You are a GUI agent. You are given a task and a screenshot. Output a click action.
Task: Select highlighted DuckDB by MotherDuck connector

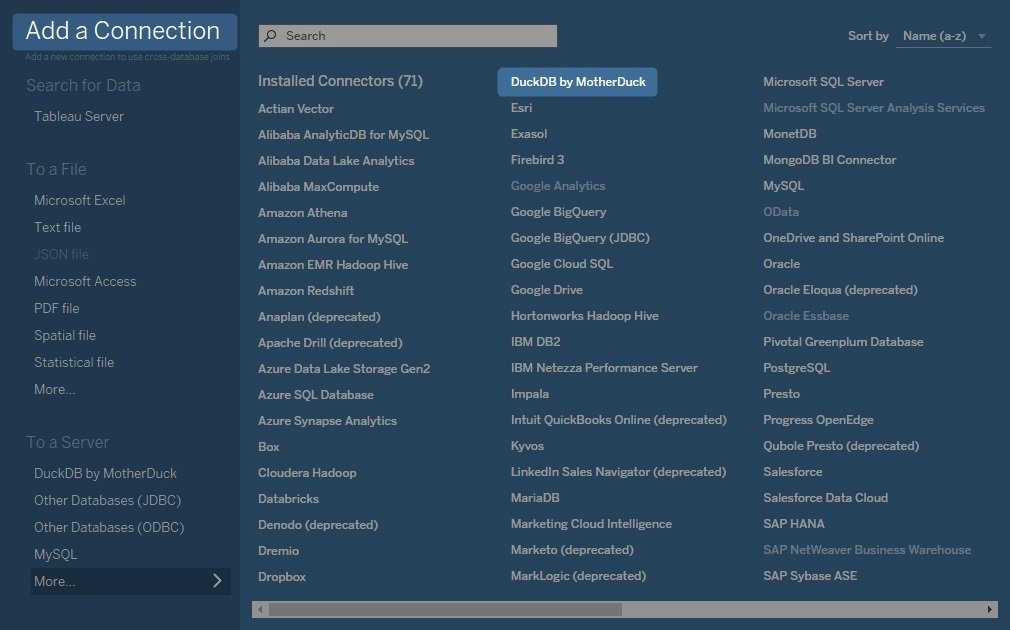[577, 82]
